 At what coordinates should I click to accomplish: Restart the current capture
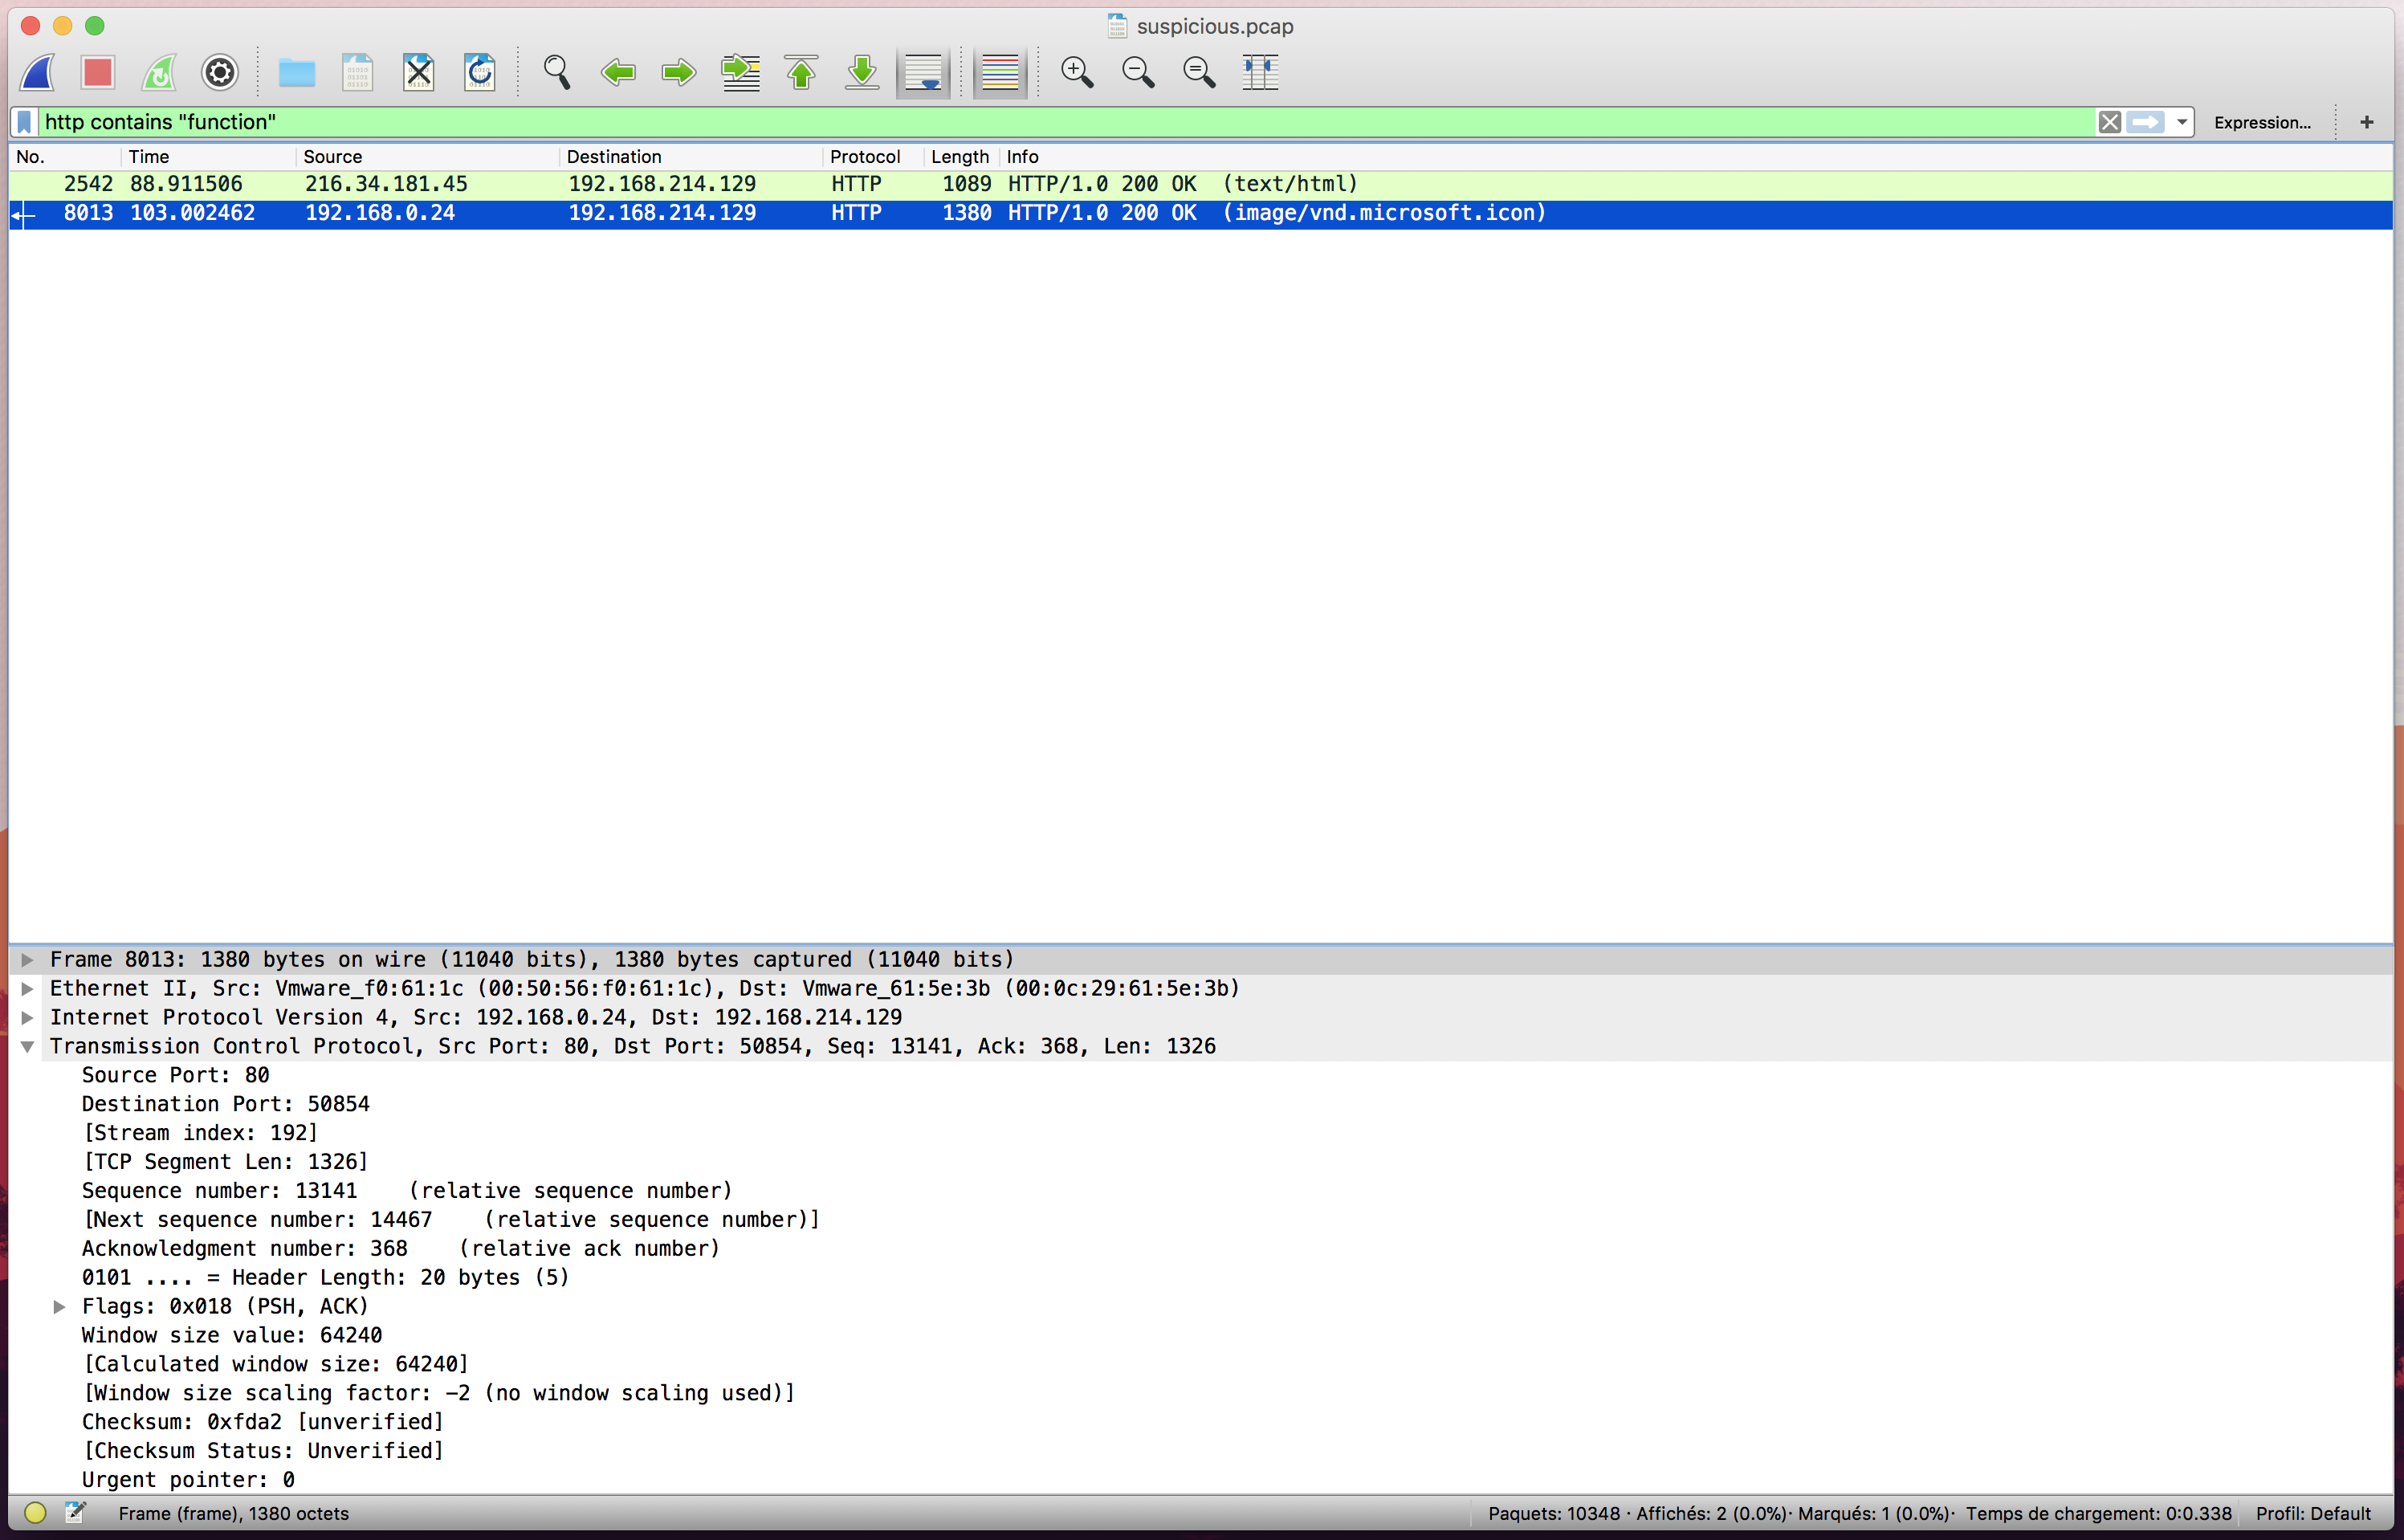pyautogui.click(x=158, y=72)
